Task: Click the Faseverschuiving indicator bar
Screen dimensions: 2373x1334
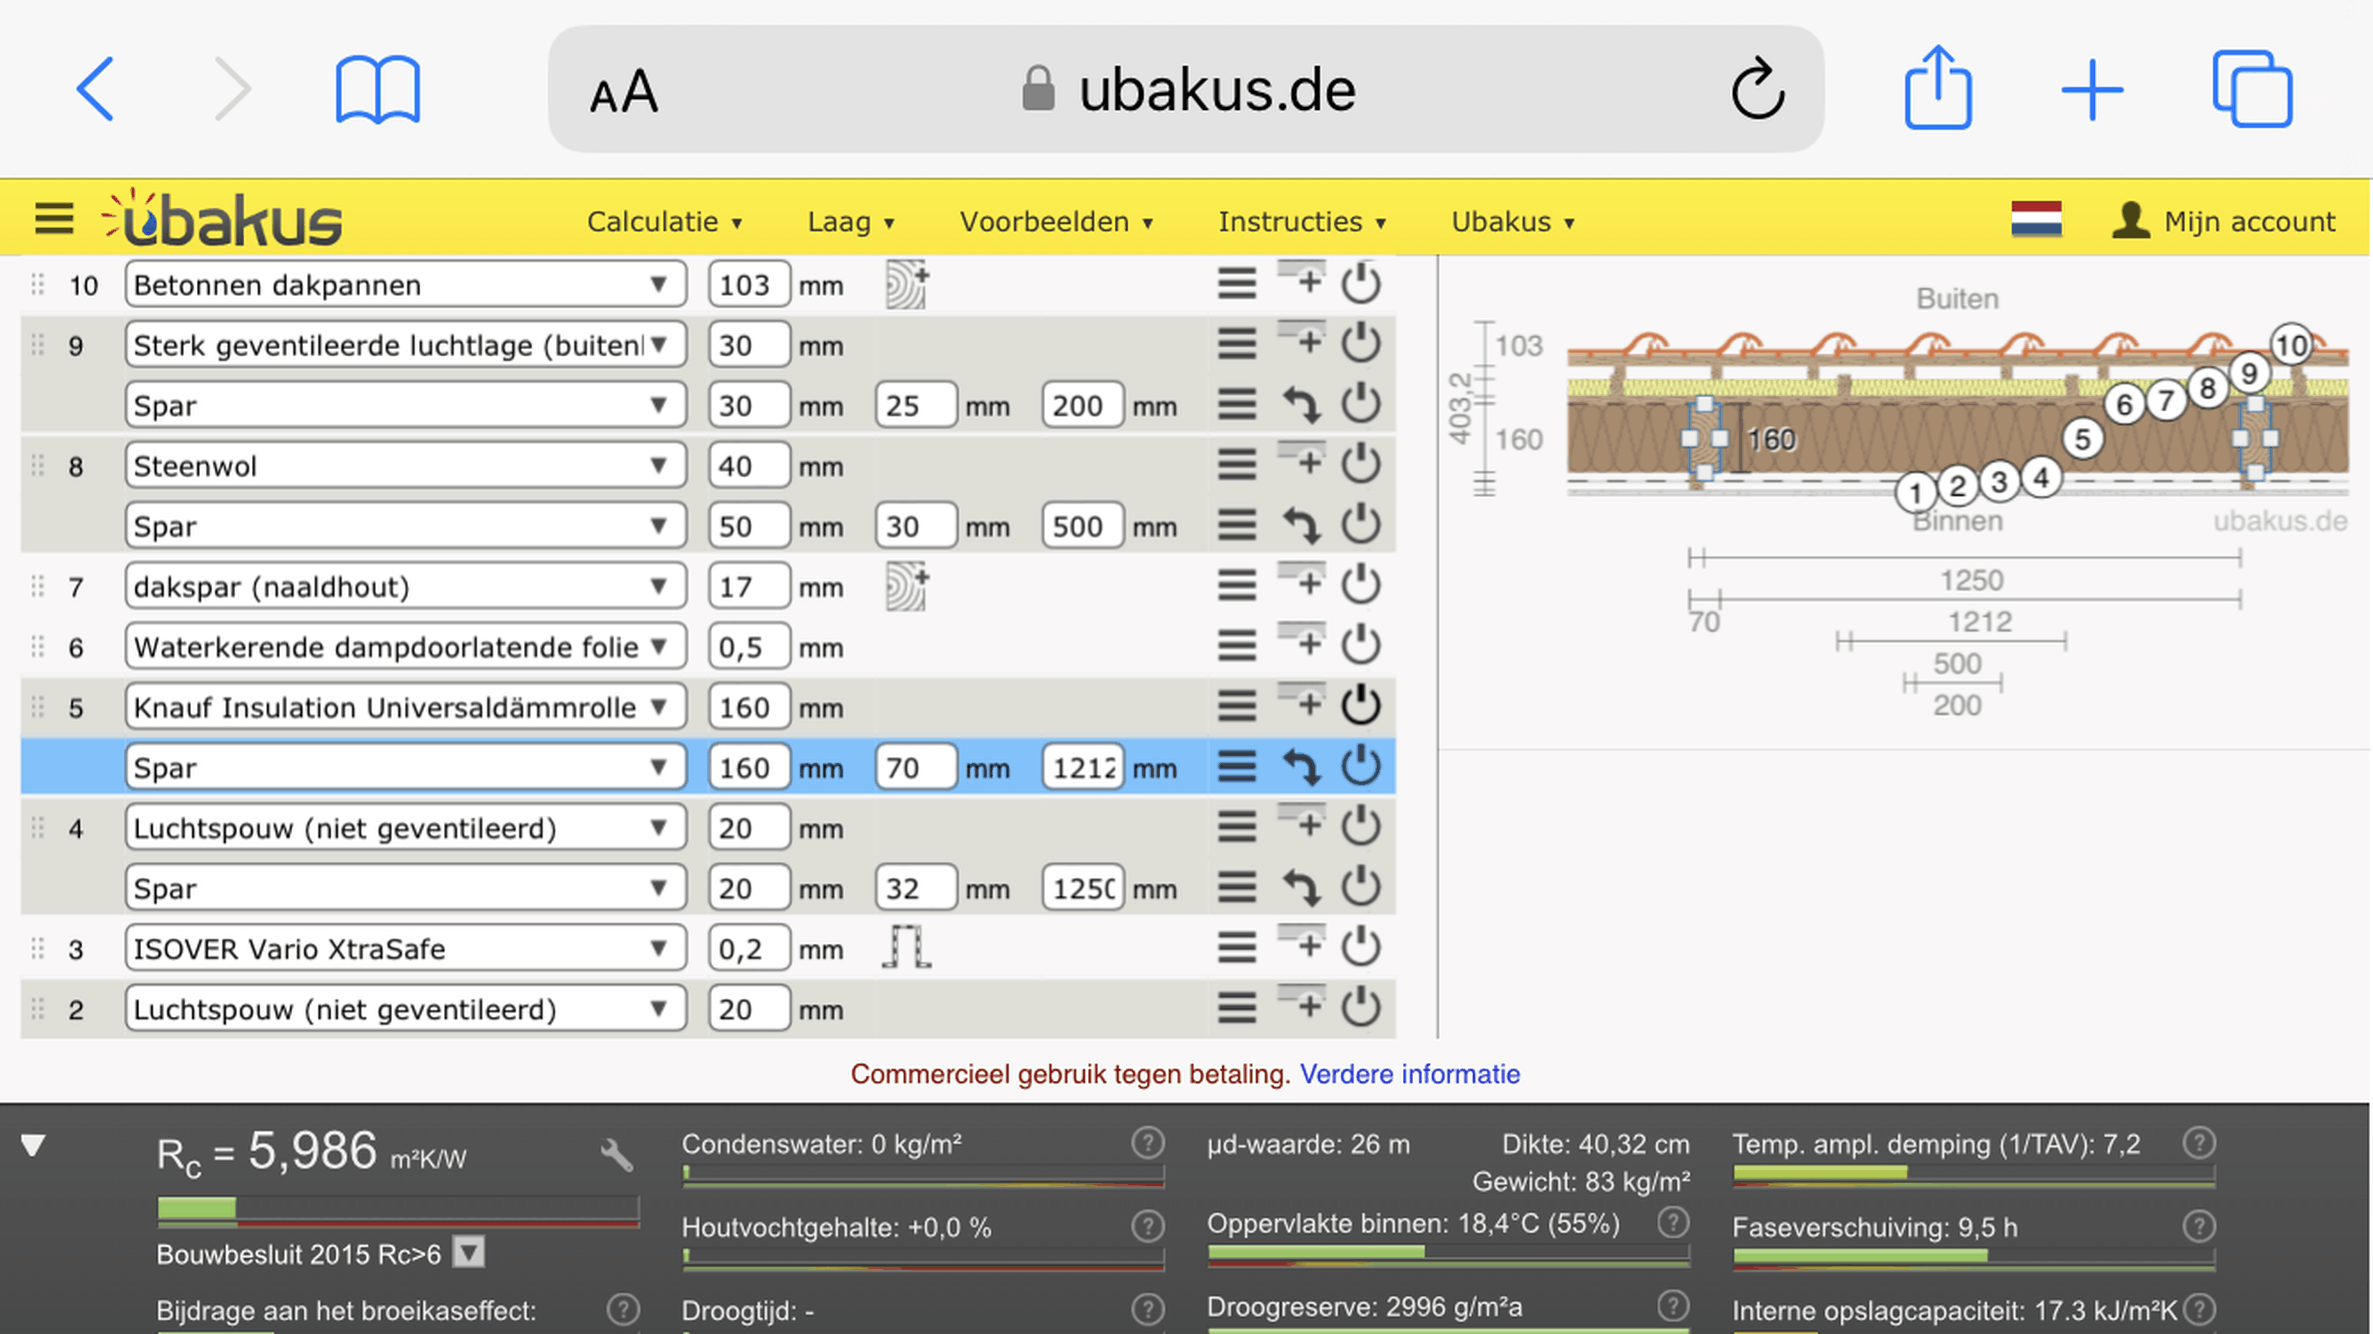Action: (x=1973, y=1258)
